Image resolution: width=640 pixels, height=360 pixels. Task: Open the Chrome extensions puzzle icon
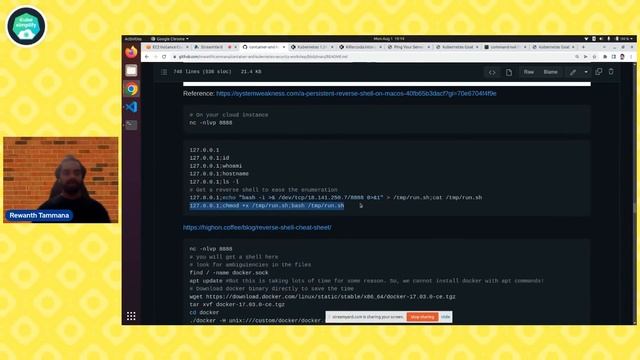tap(605, 57)
